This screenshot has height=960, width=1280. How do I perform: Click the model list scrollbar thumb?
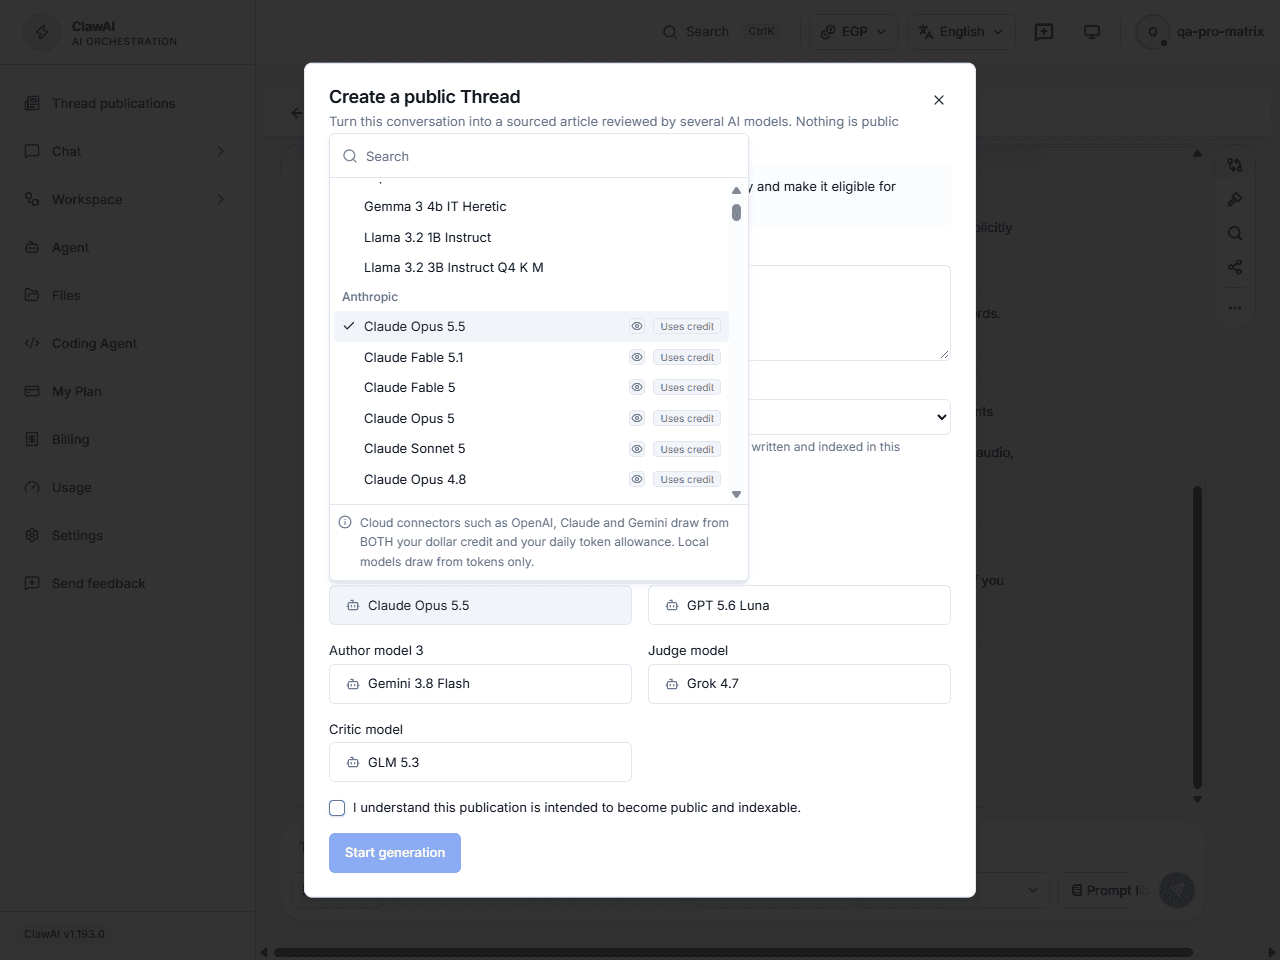tap(736, 212)
